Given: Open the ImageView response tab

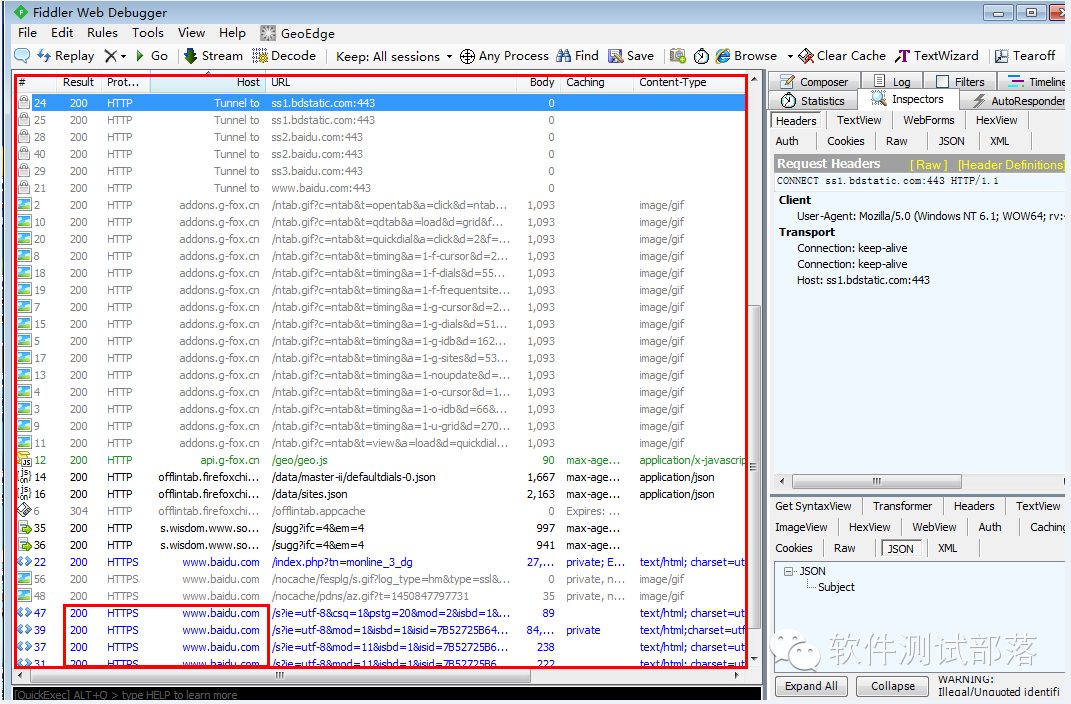Looking at the screenshot, I should click(x=801, y=527).
